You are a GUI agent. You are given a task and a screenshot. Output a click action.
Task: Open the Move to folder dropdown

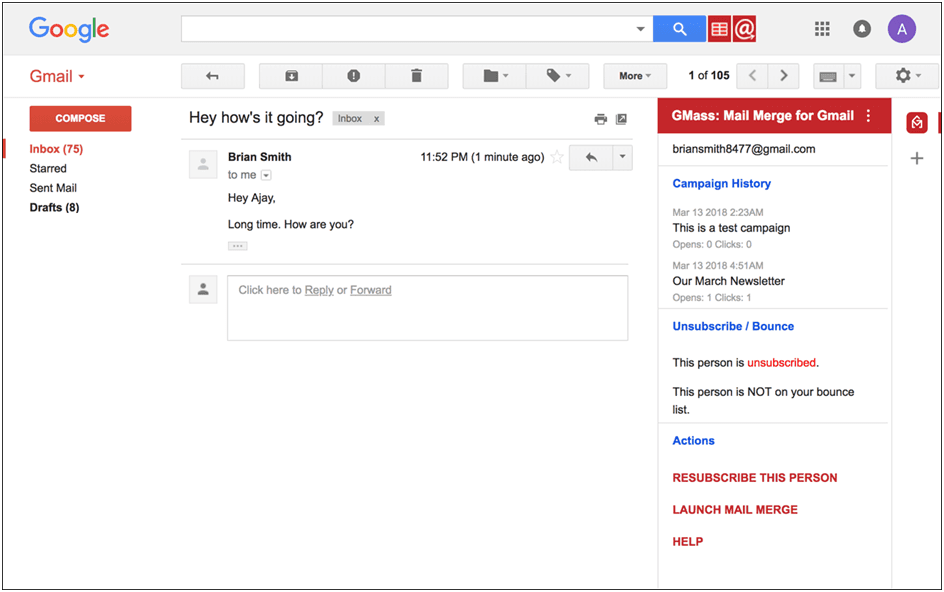tap(494, 76)
